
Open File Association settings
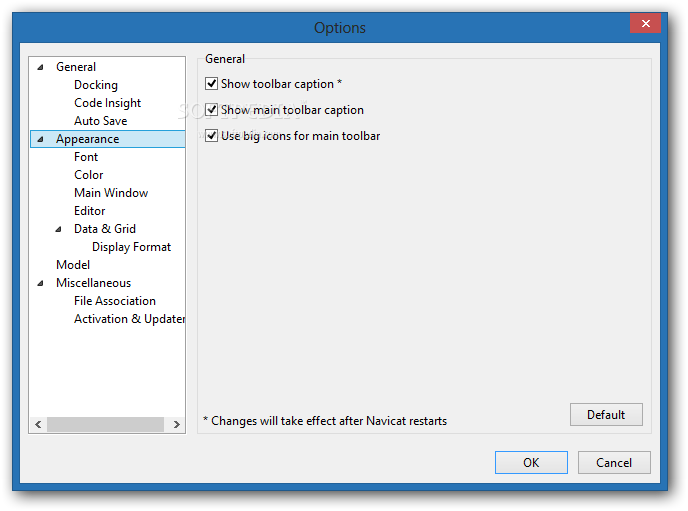tap(115, 301)
